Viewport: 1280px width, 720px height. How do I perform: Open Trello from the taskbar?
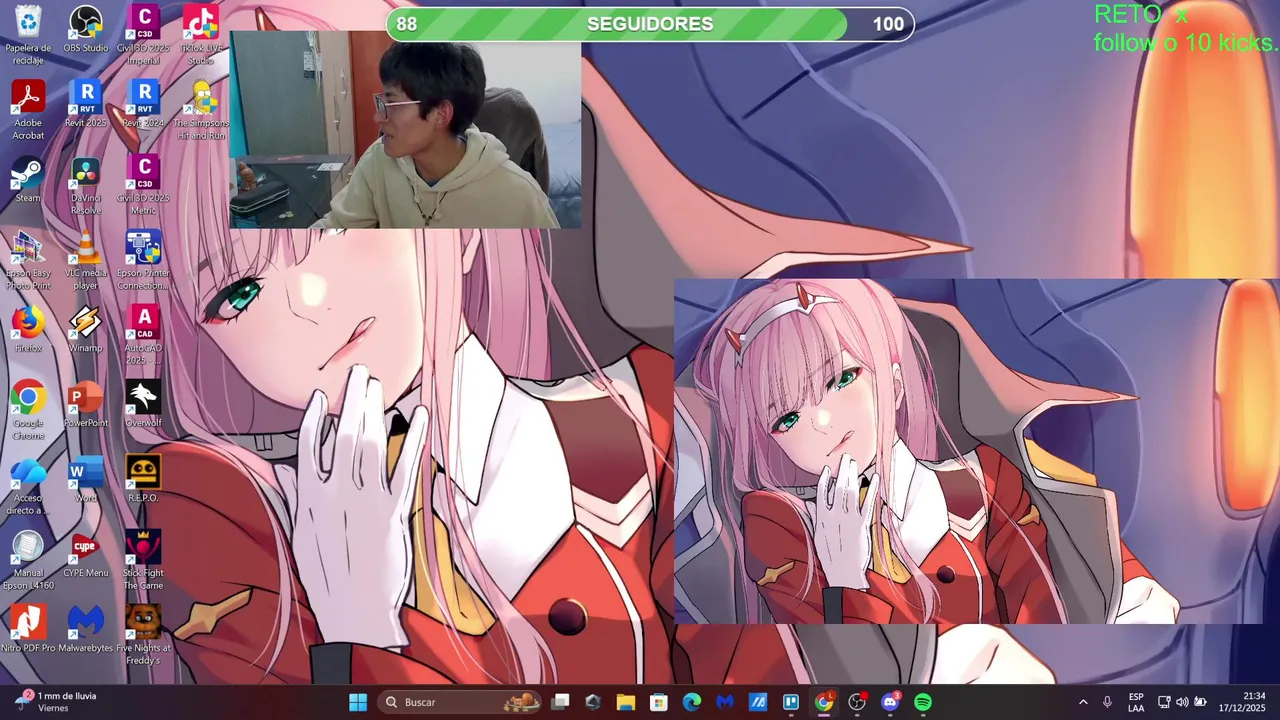pos(790,702)
